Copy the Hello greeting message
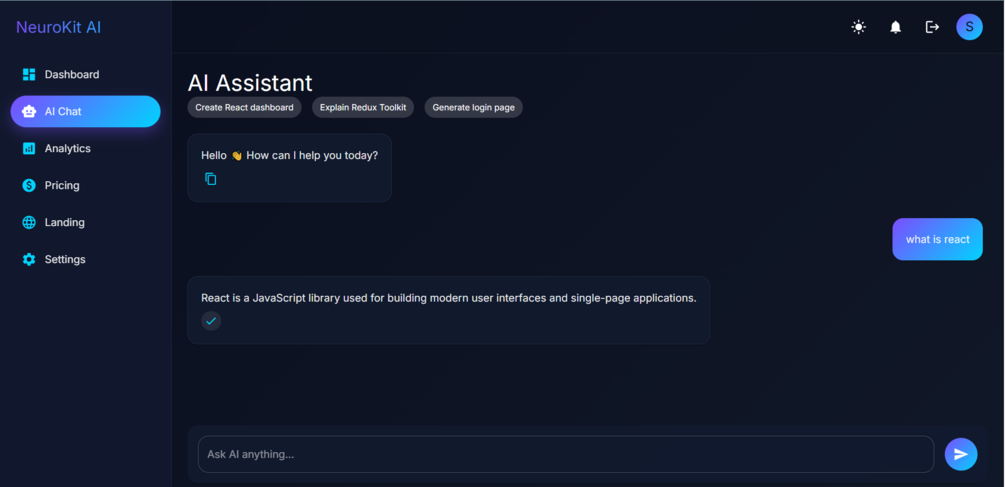The height and width of the screenshot is (487, 1005). pyautogui.click(x=211, y=179)
